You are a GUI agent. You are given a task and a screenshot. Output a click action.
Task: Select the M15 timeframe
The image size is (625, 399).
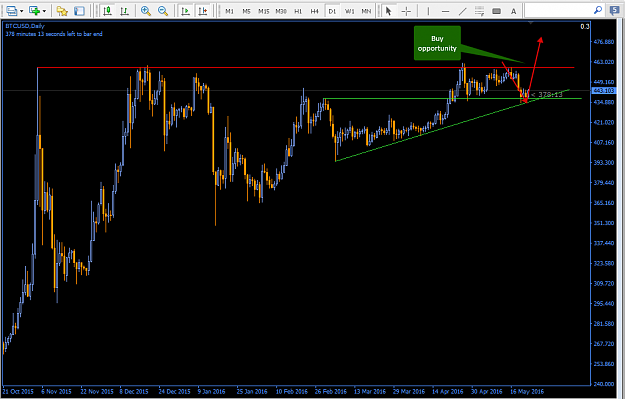click(263, 11)
